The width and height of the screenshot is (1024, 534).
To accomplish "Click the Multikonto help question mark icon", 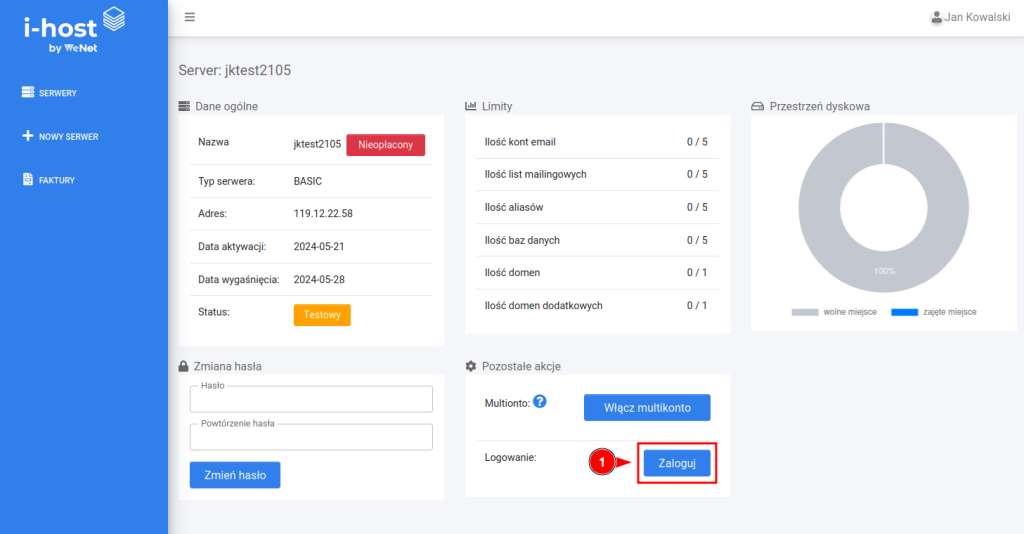I will pyautogui.click(x=540, y=401).
